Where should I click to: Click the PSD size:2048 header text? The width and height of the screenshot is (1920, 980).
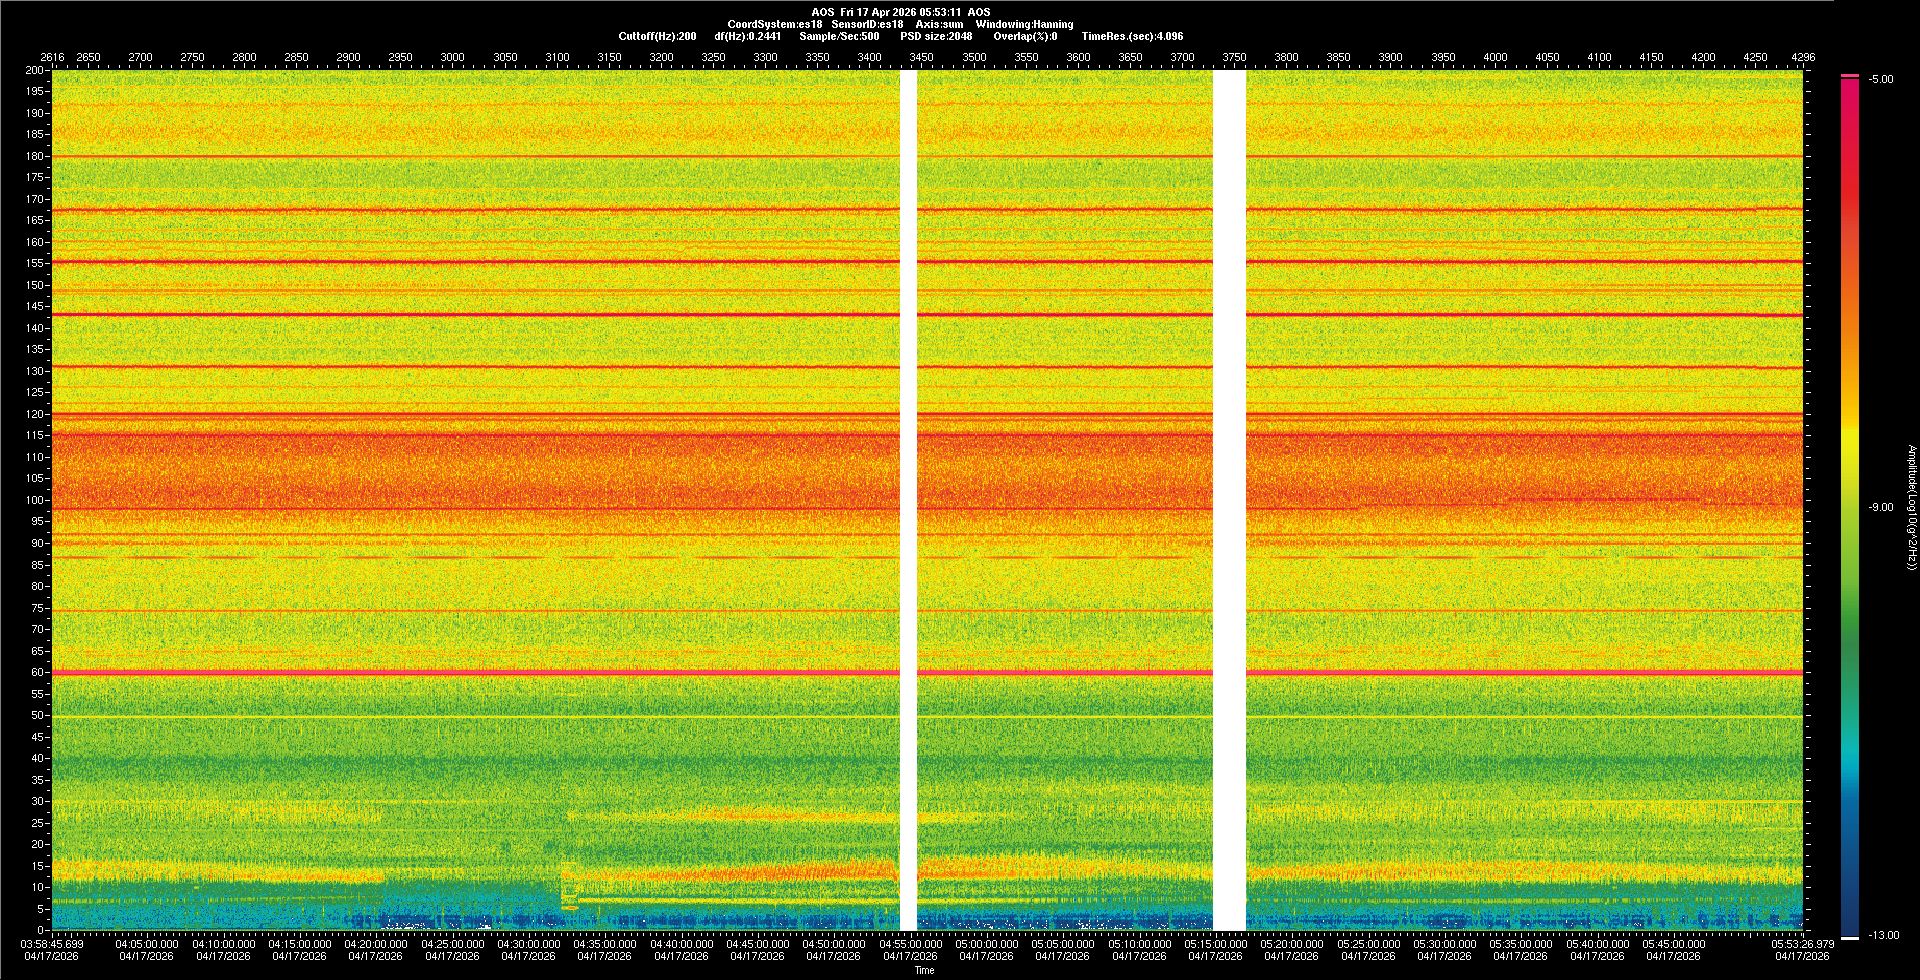936,36
